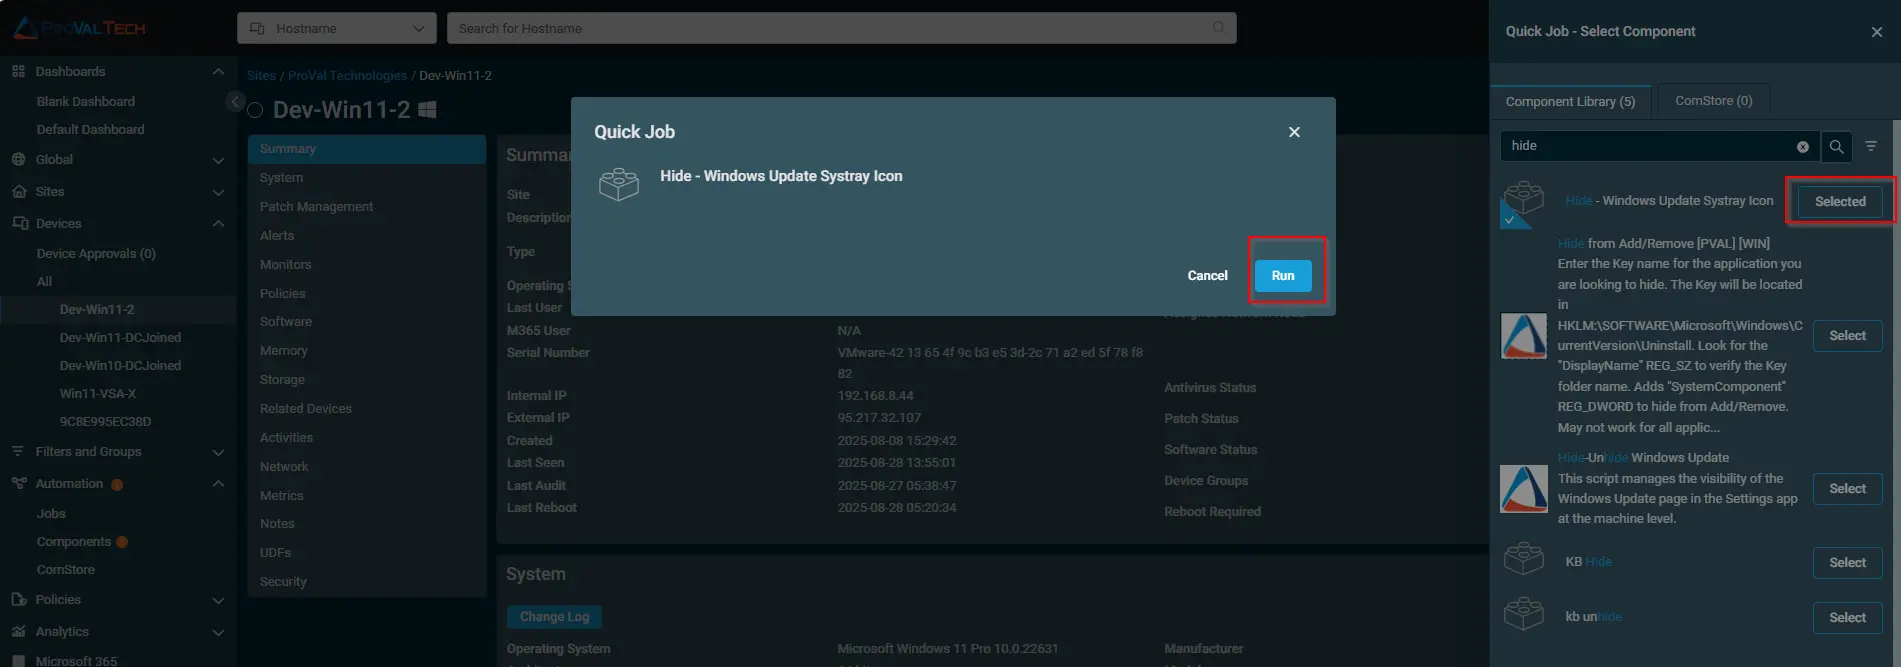Screen dimensions: 1901x667
Task: Click the ProValTech logo
Action: [80, 28]
